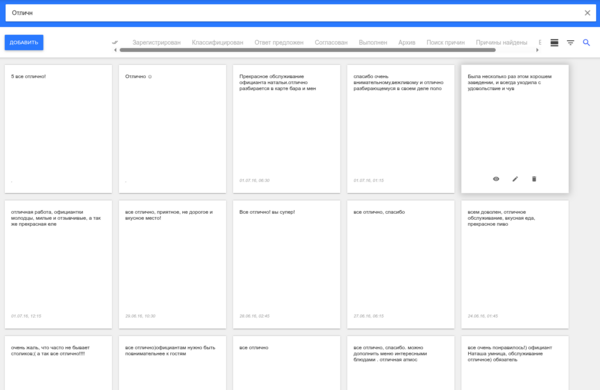600x390 pixels.
Task: Open the 'все отлично, спасибо' card dated 27.06.16
Action: pos(401,264)
